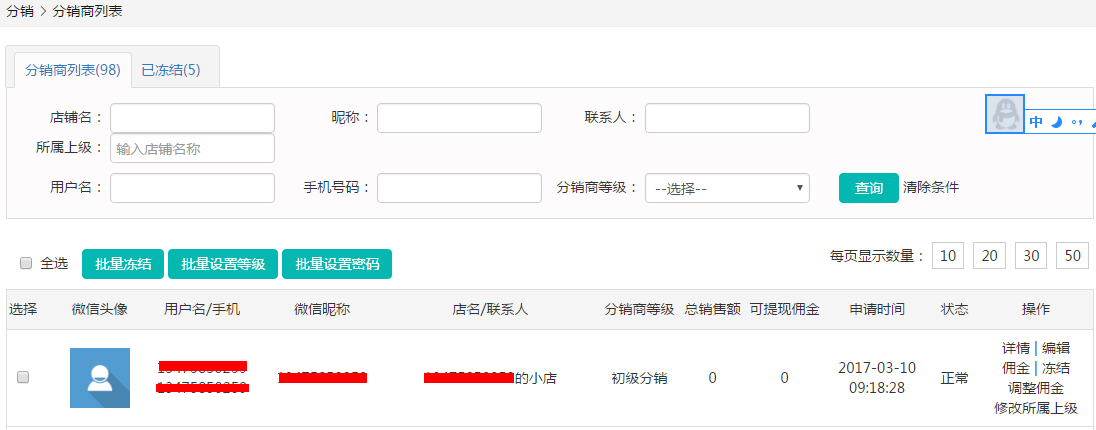Click the distributor's WeChat avatar image

pyautogui.click(x=99, y=378)
